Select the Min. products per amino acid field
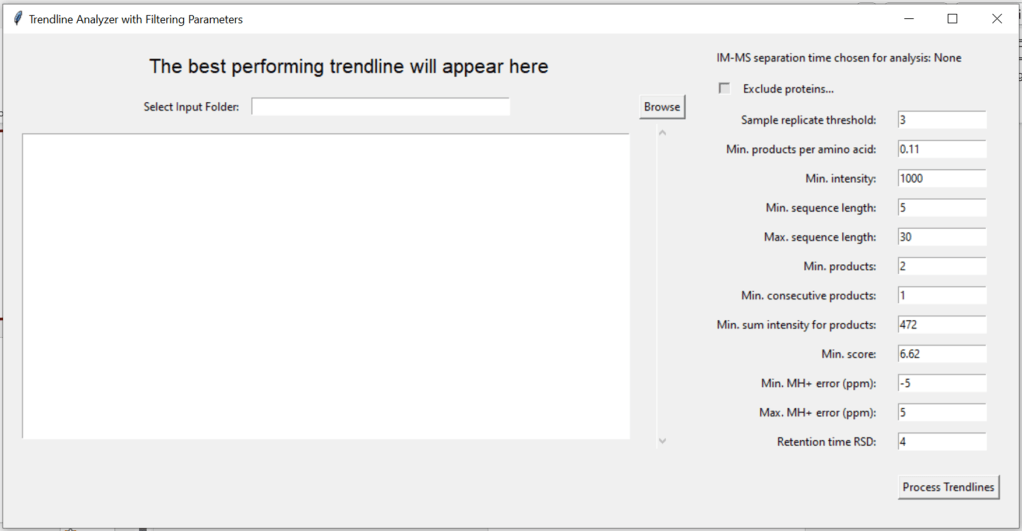The height and width of the screenshot is (531, 1022). click(x=941, y=149)
